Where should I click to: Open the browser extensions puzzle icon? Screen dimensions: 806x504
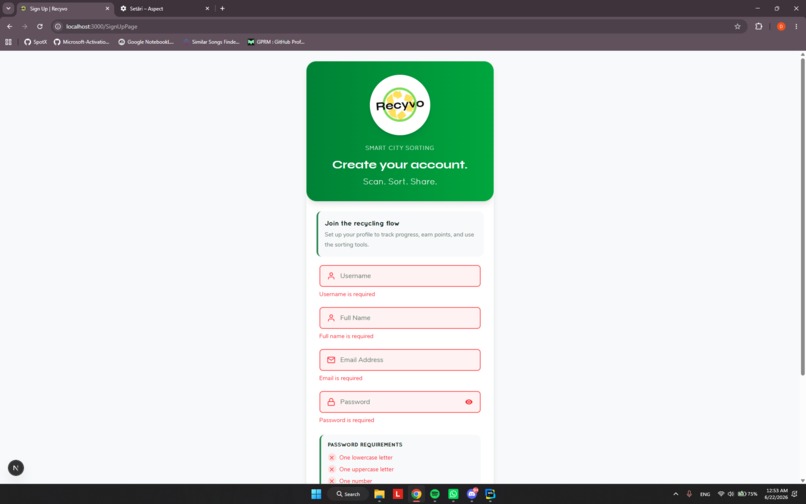[x=759, y=26]
